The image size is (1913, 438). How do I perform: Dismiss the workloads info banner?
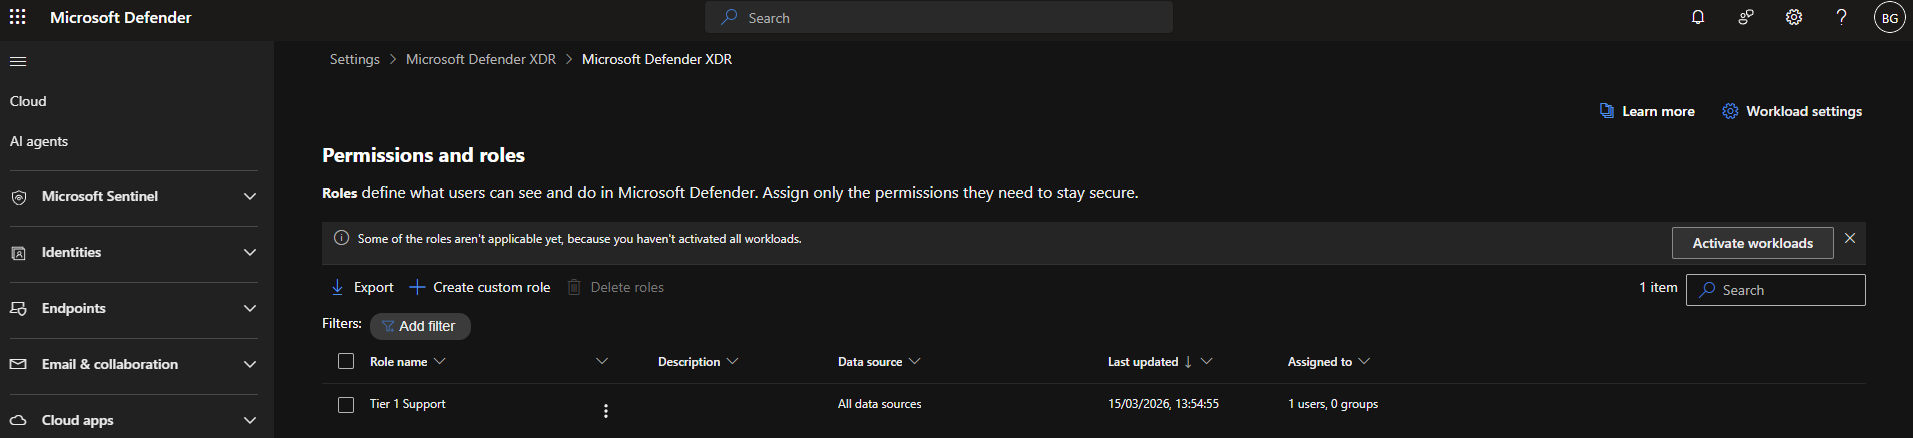(x=1850, y=238)
